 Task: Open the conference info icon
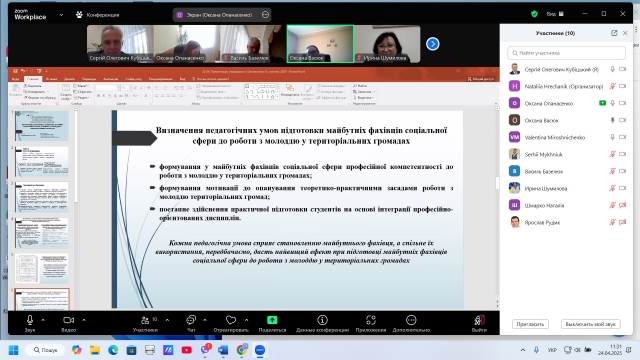(x=322, y=320)
